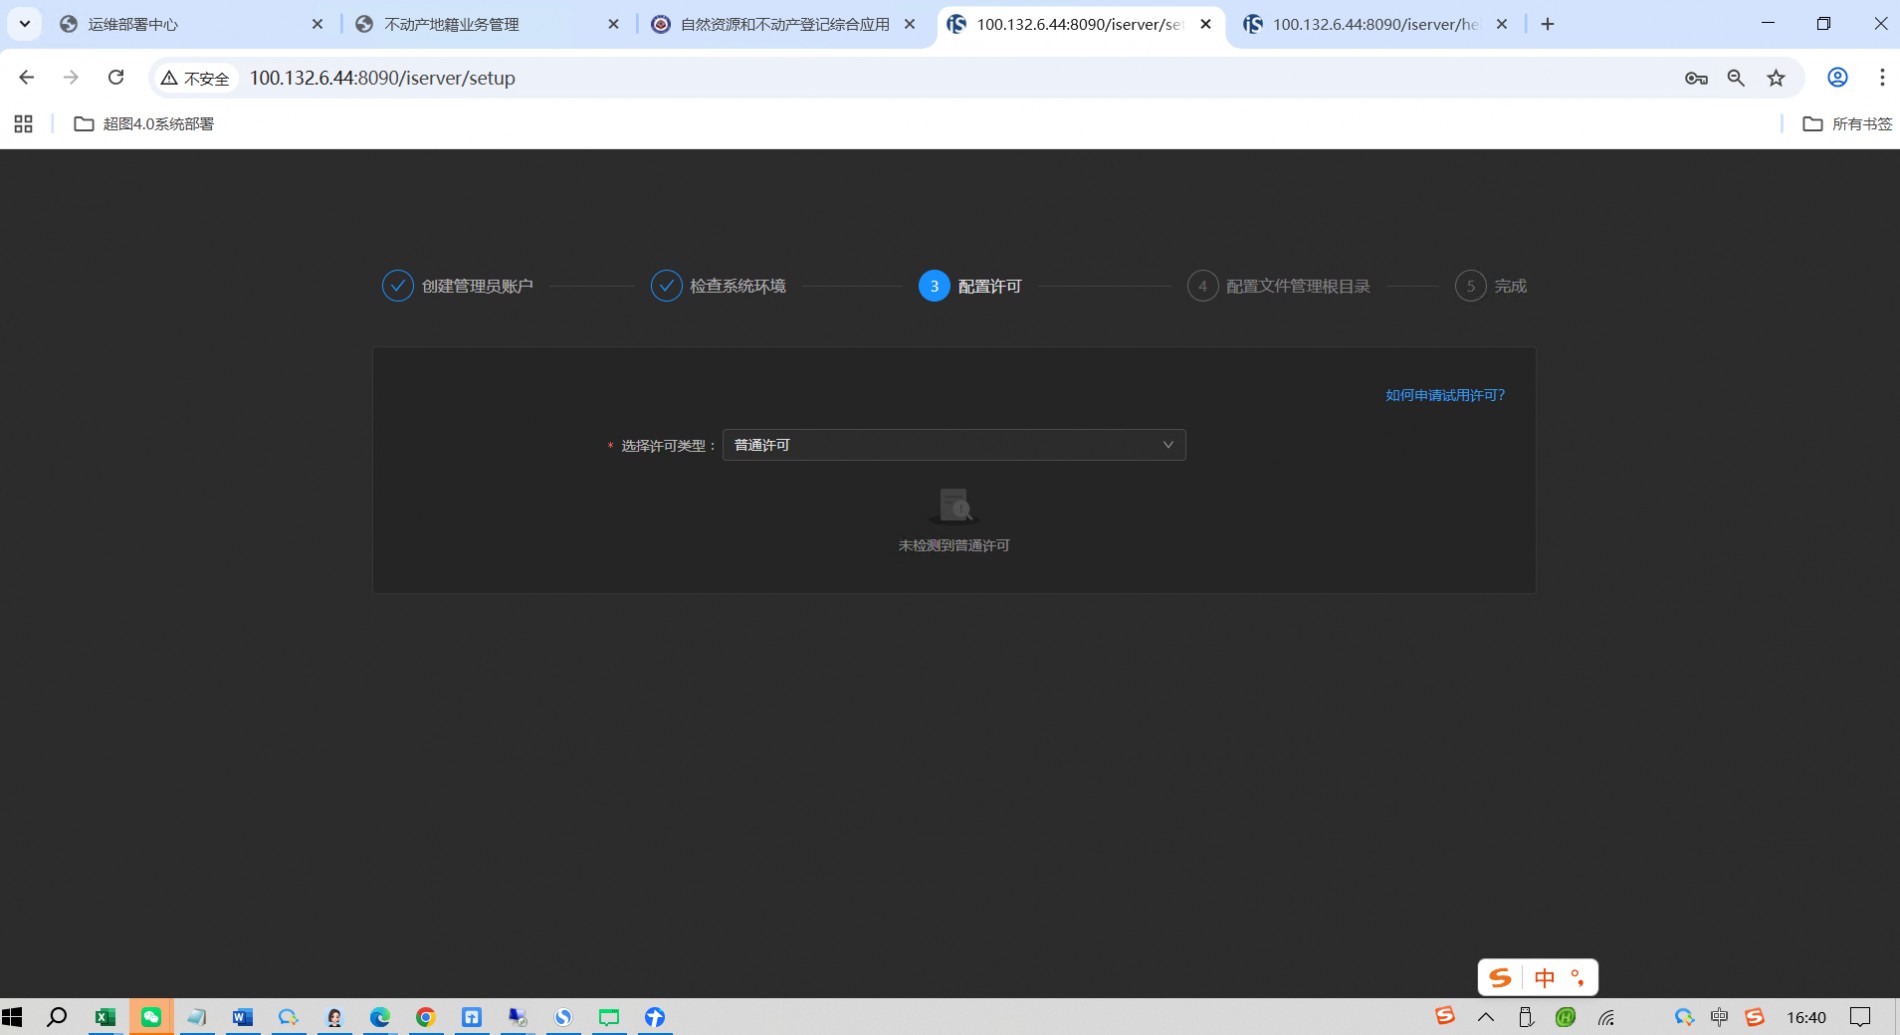Image resolution: width=1900 pixels, height=1035 pixels.
Task: Open the license type dropdown
Action: [x=953, y=445]
